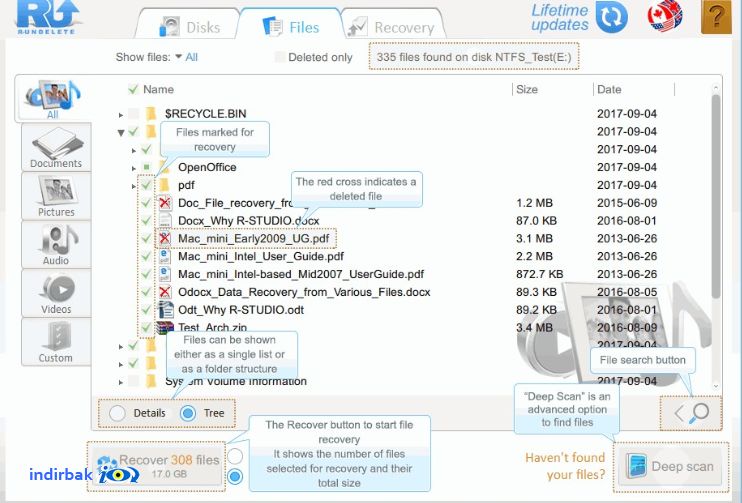
Task: Sort by the Size column header
Action: pos(527,89)
